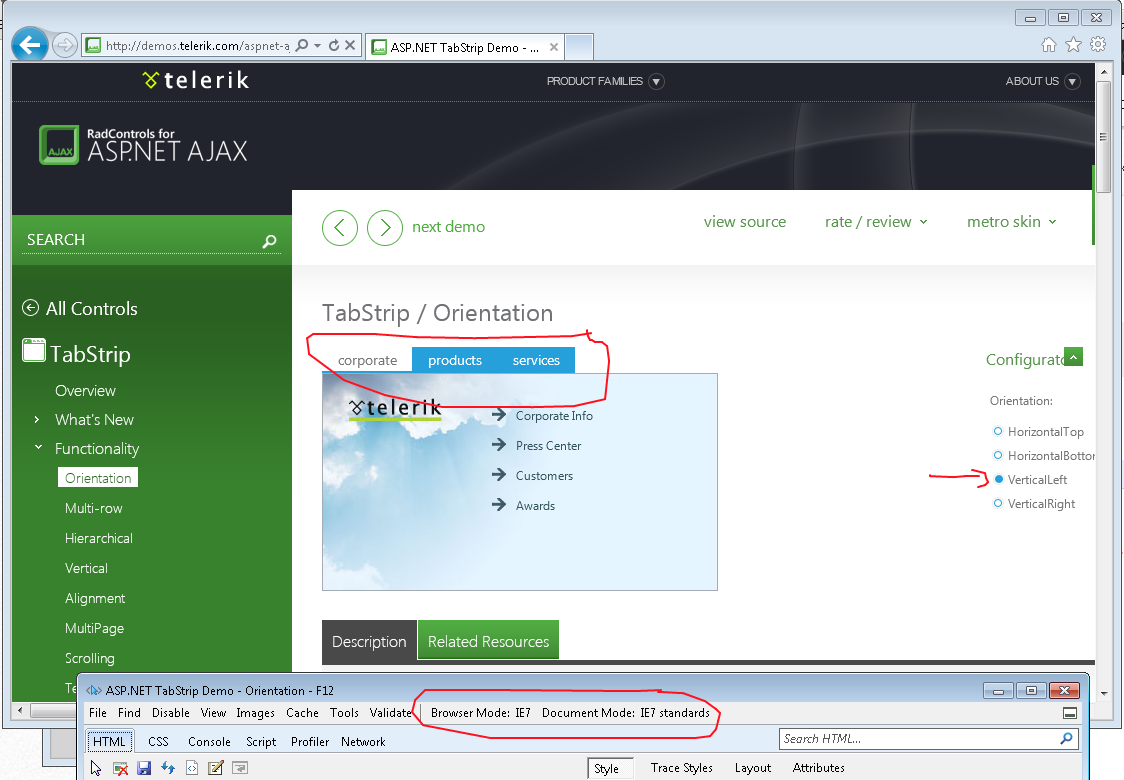Open the Vertical demo
Image resolution: width=1124 pixels, height=780 pixels.
(x=86, y=569)
